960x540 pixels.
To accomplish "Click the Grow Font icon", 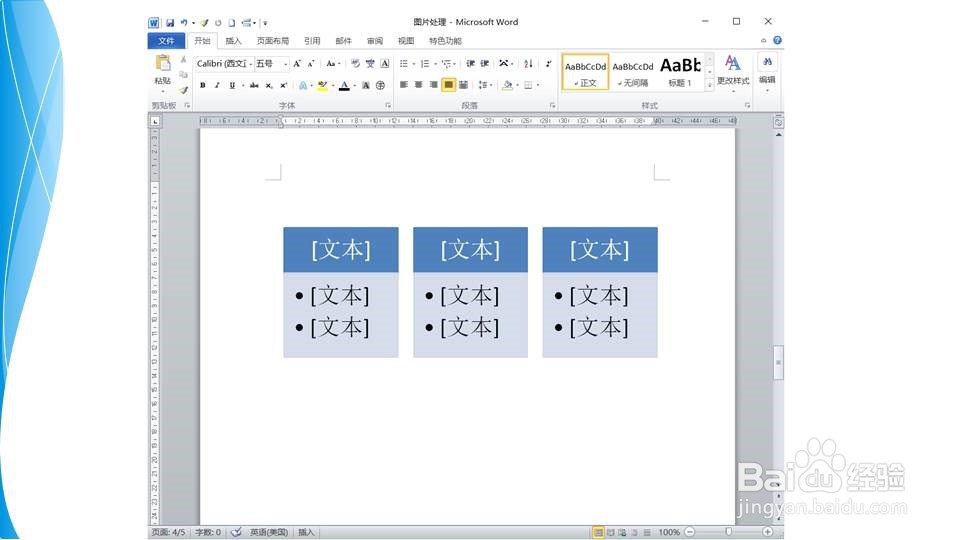I will [x=297, y=64].
